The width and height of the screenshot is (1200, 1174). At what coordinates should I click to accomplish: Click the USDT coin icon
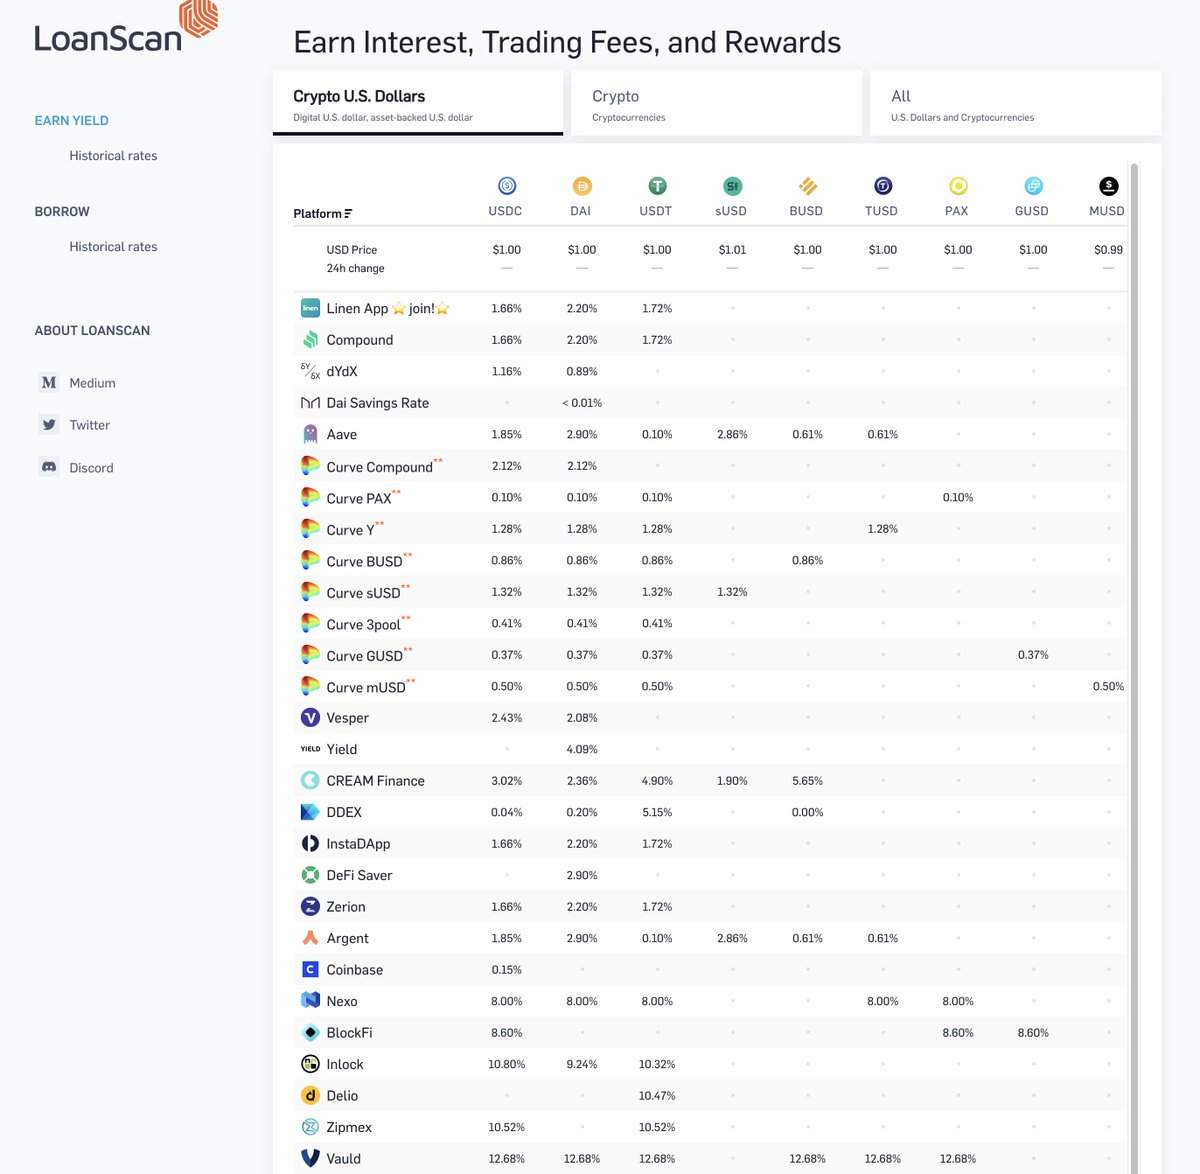[657, 186]
